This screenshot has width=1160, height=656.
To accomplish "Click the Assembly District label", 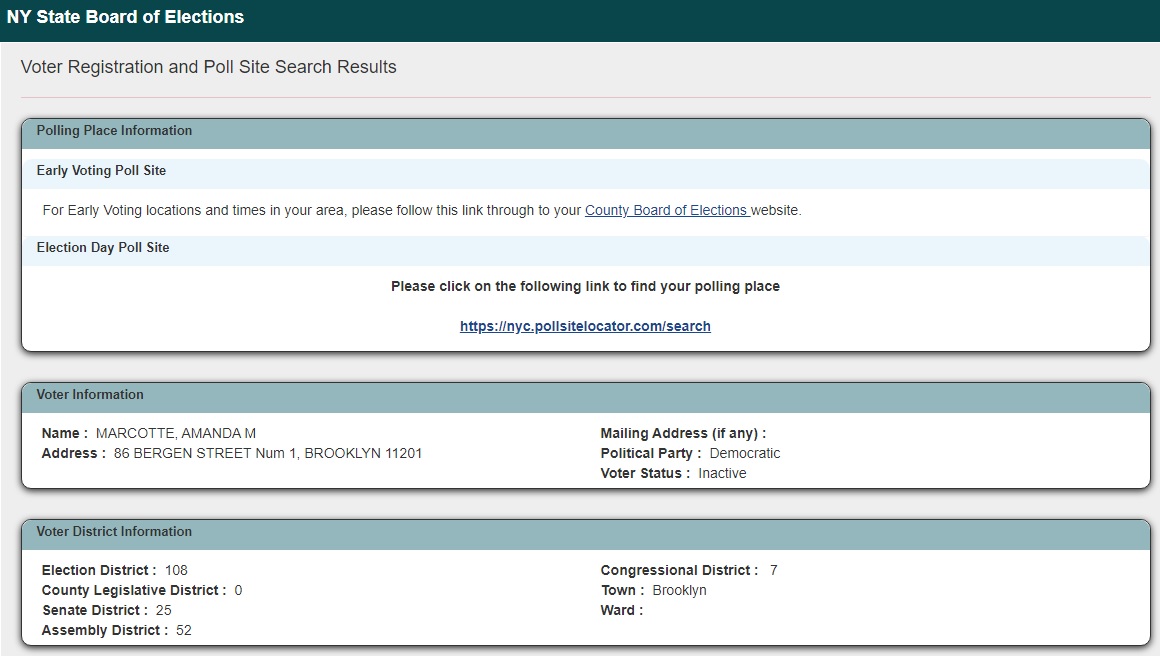I will (x=104, y=630).
